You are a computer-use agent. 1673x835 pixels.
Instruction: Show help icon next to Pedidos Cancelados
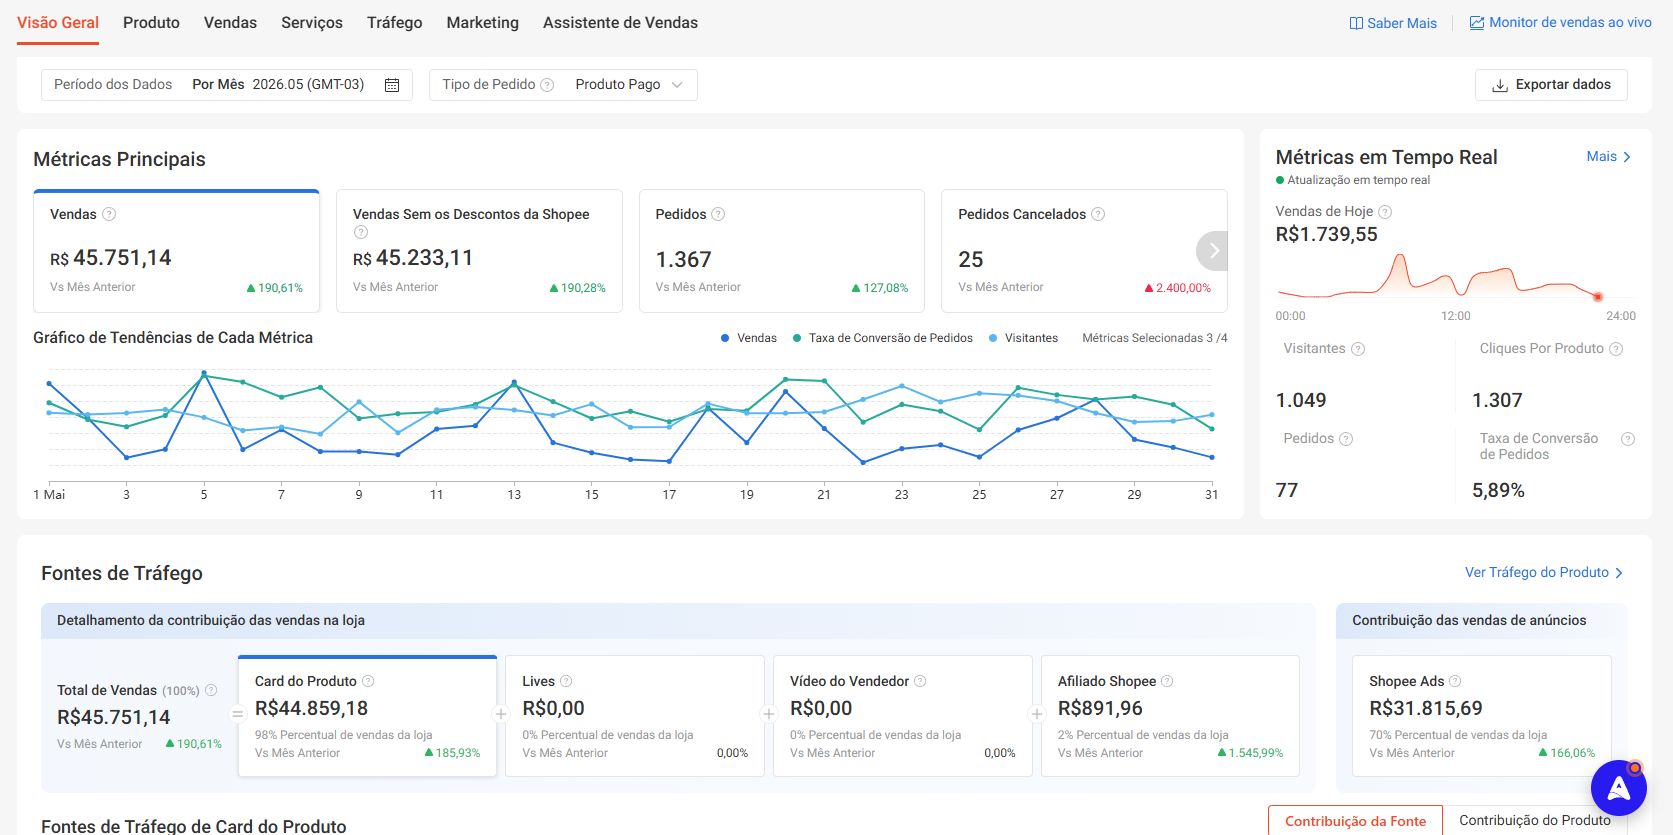1098,214
